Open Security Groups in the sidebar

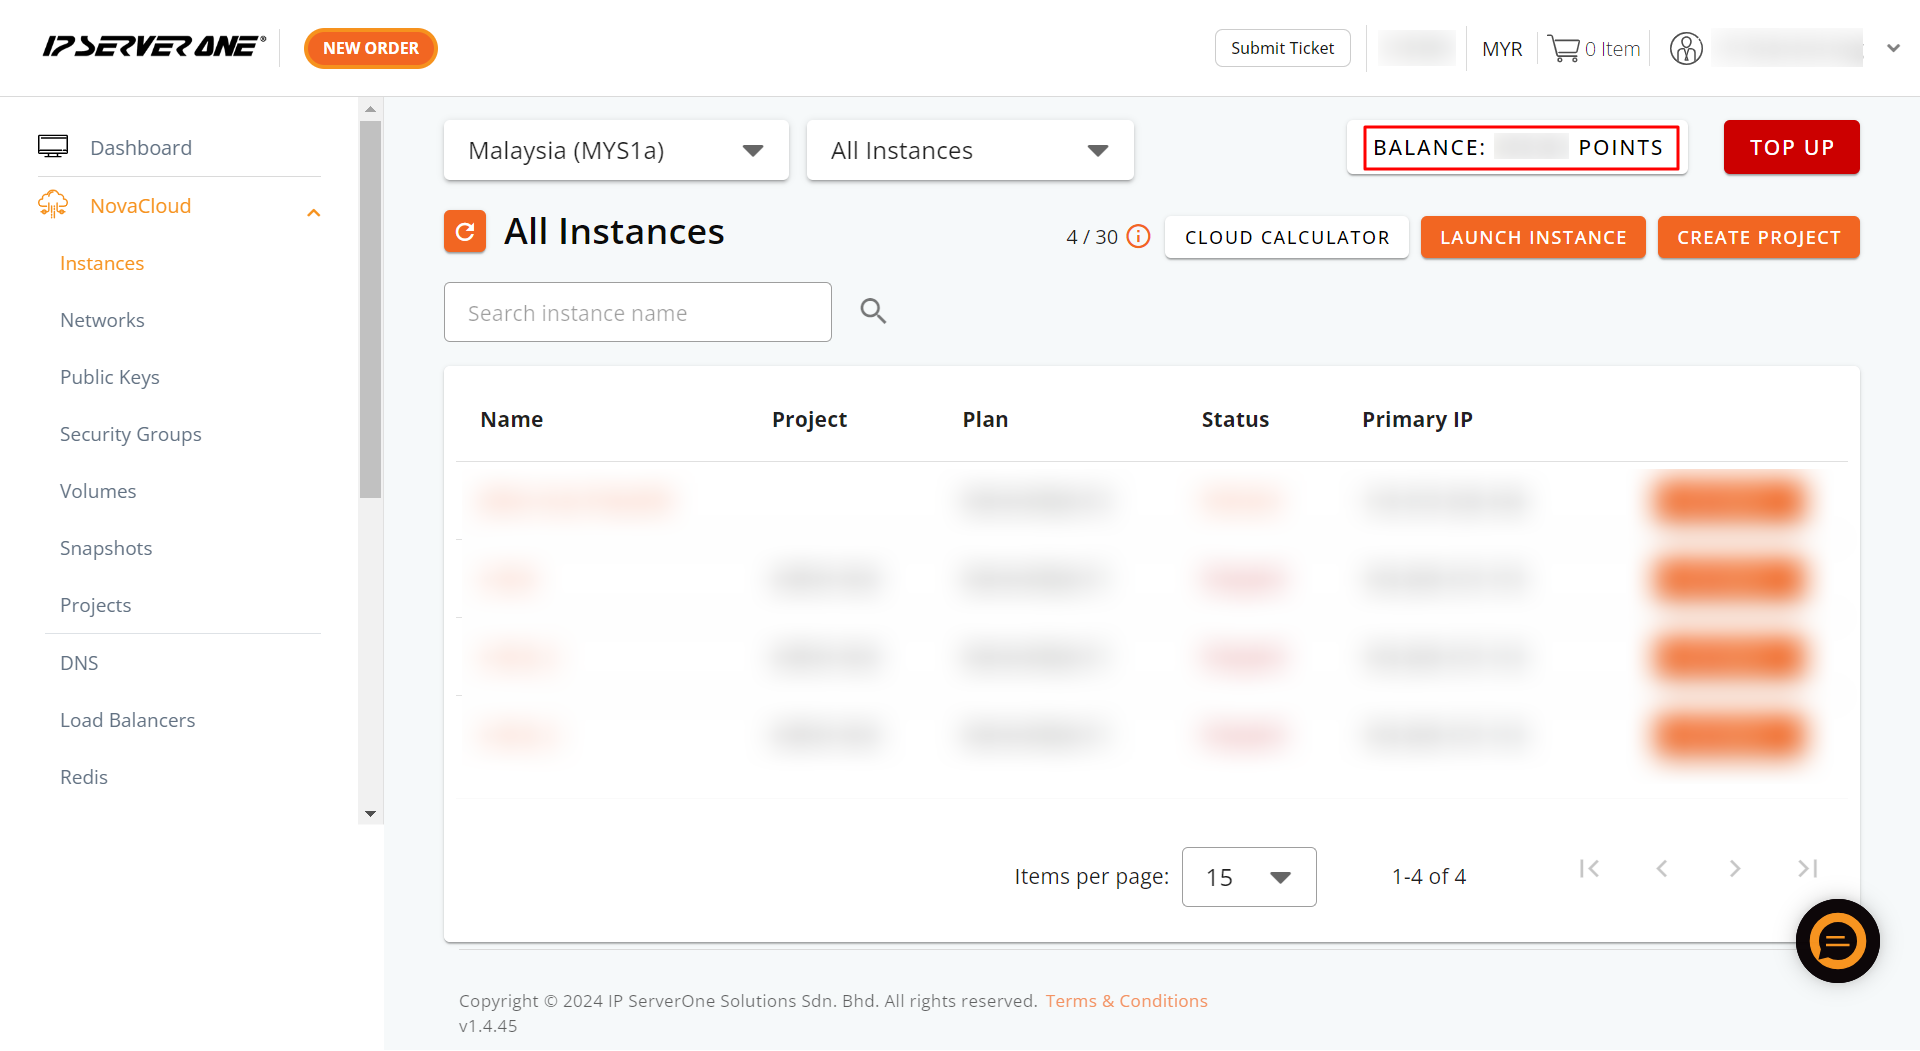point(131,434)
